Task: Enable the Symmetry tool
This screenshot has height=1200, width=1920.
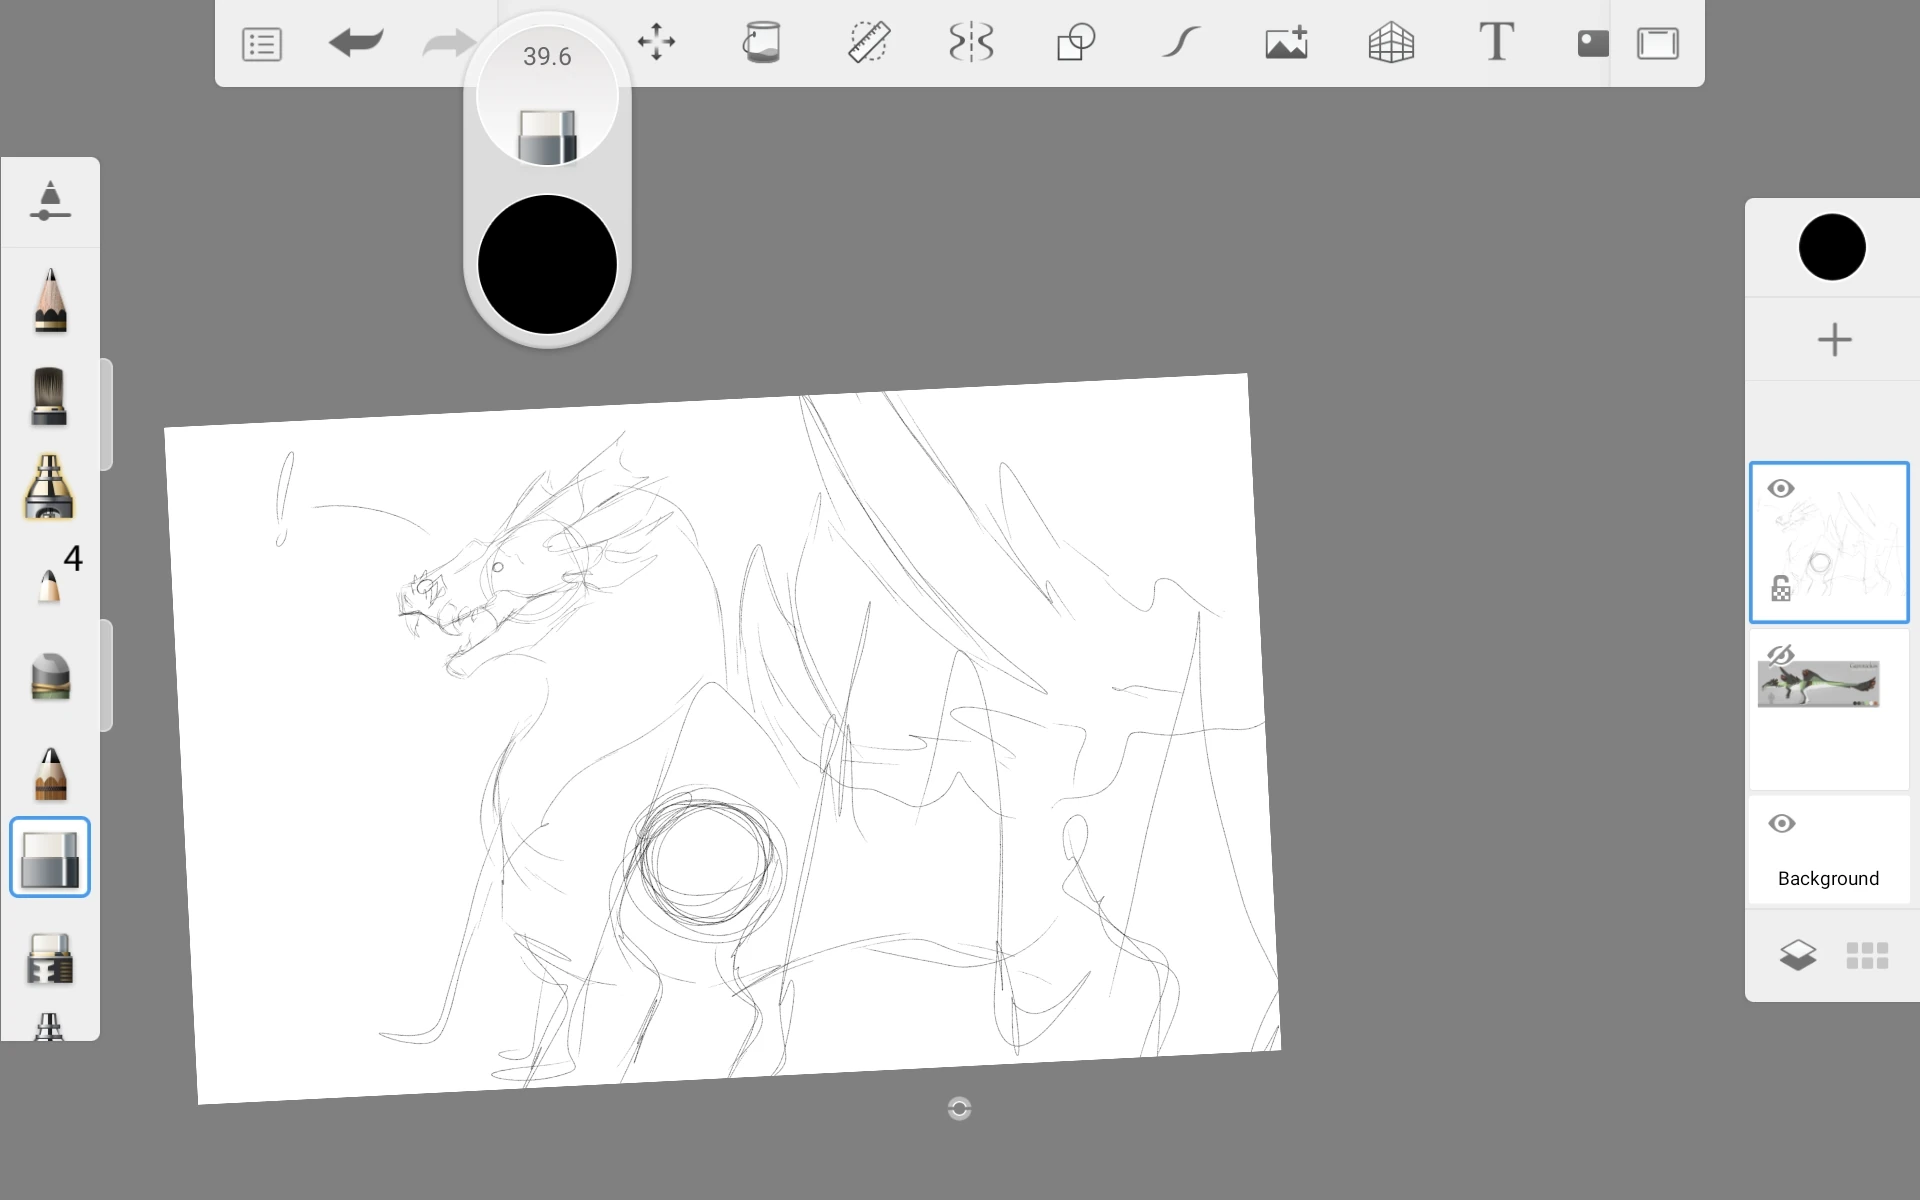Action: (971, 43)
